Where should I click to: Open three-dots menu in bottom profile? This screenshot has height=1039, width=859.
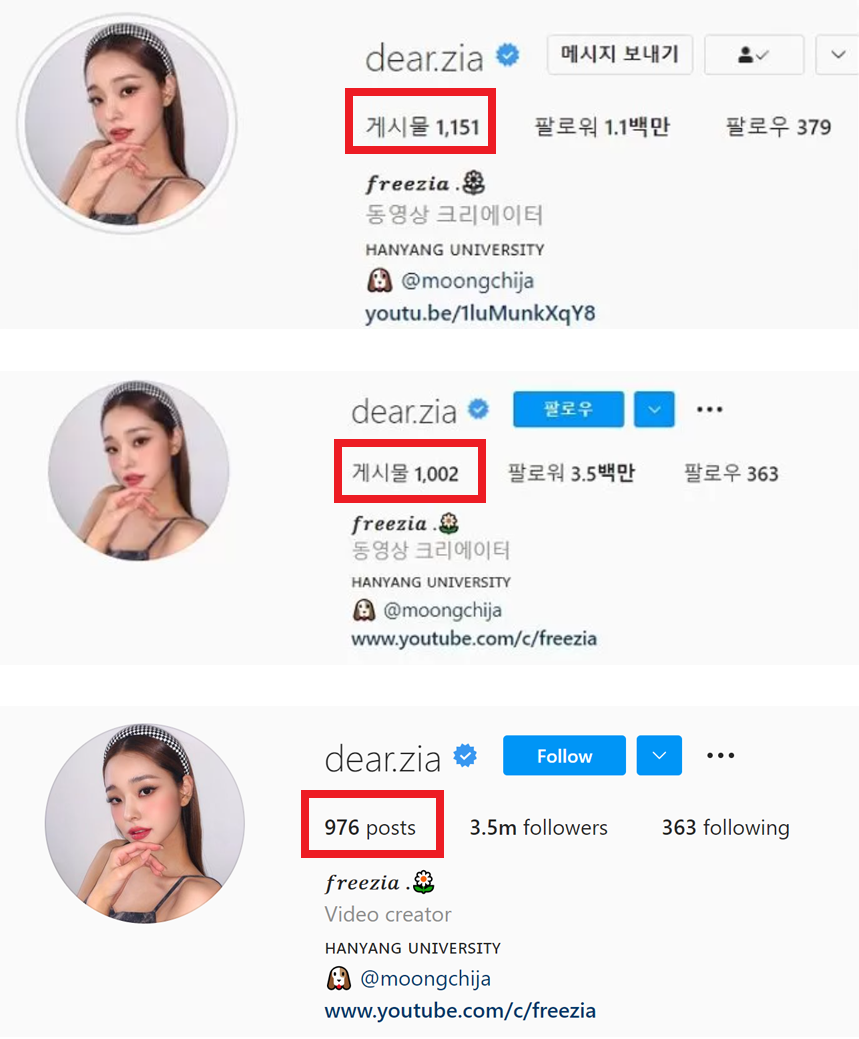pos(720,755)
